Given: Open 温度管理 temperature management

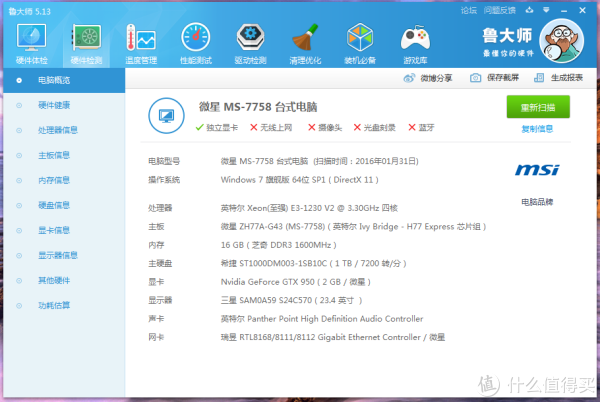Looking at the screenshot, I should (x=141, y=43).
